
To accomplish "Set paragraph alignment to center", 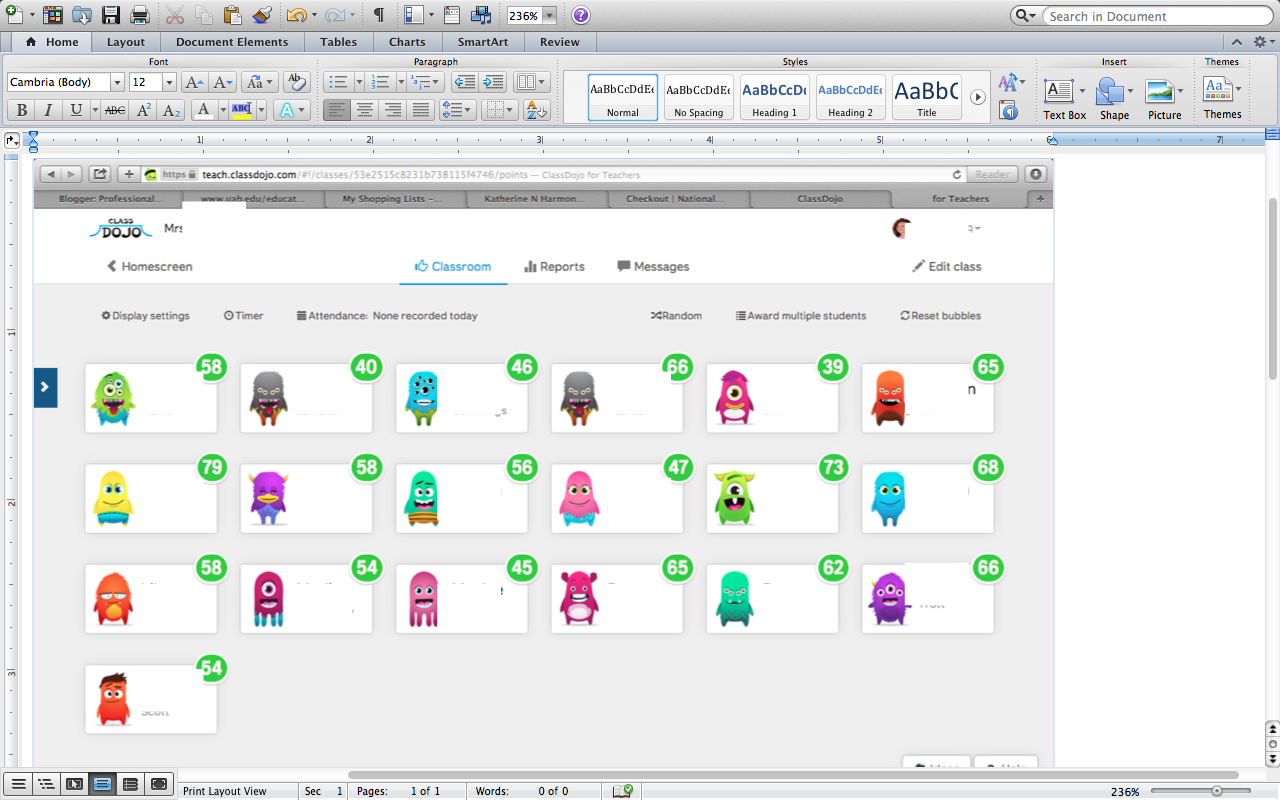I will (365, 110).
